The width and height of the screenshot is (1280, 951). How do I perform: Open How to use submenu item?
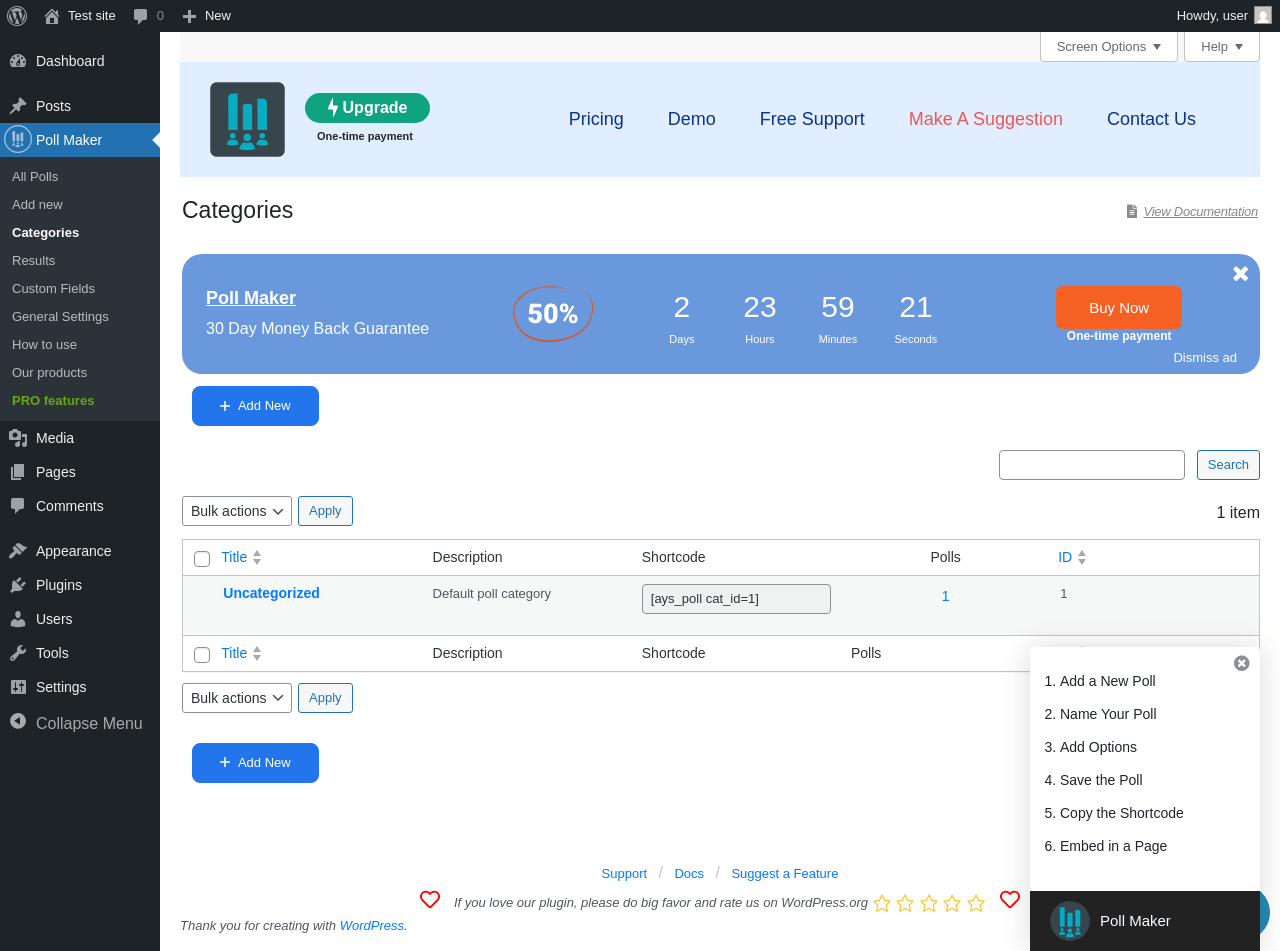44,345
